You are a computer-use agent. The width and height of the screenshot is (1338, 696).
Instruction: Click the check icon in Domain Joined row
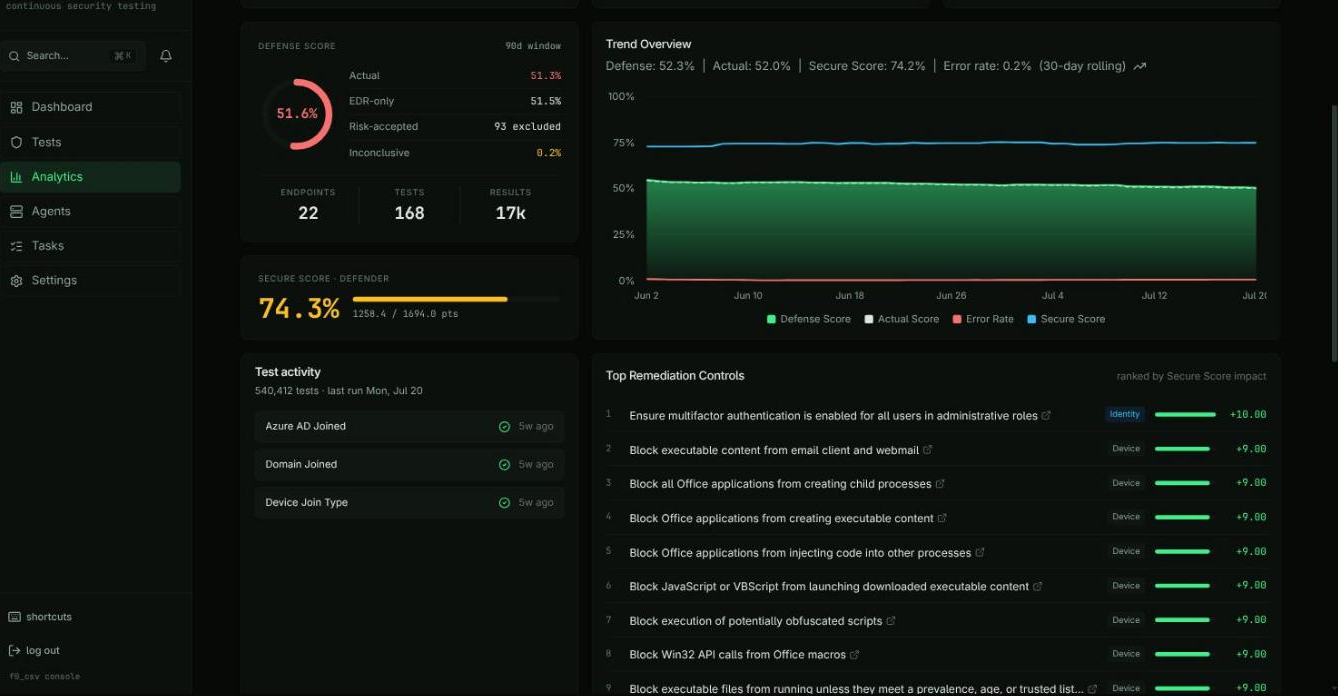505,465
